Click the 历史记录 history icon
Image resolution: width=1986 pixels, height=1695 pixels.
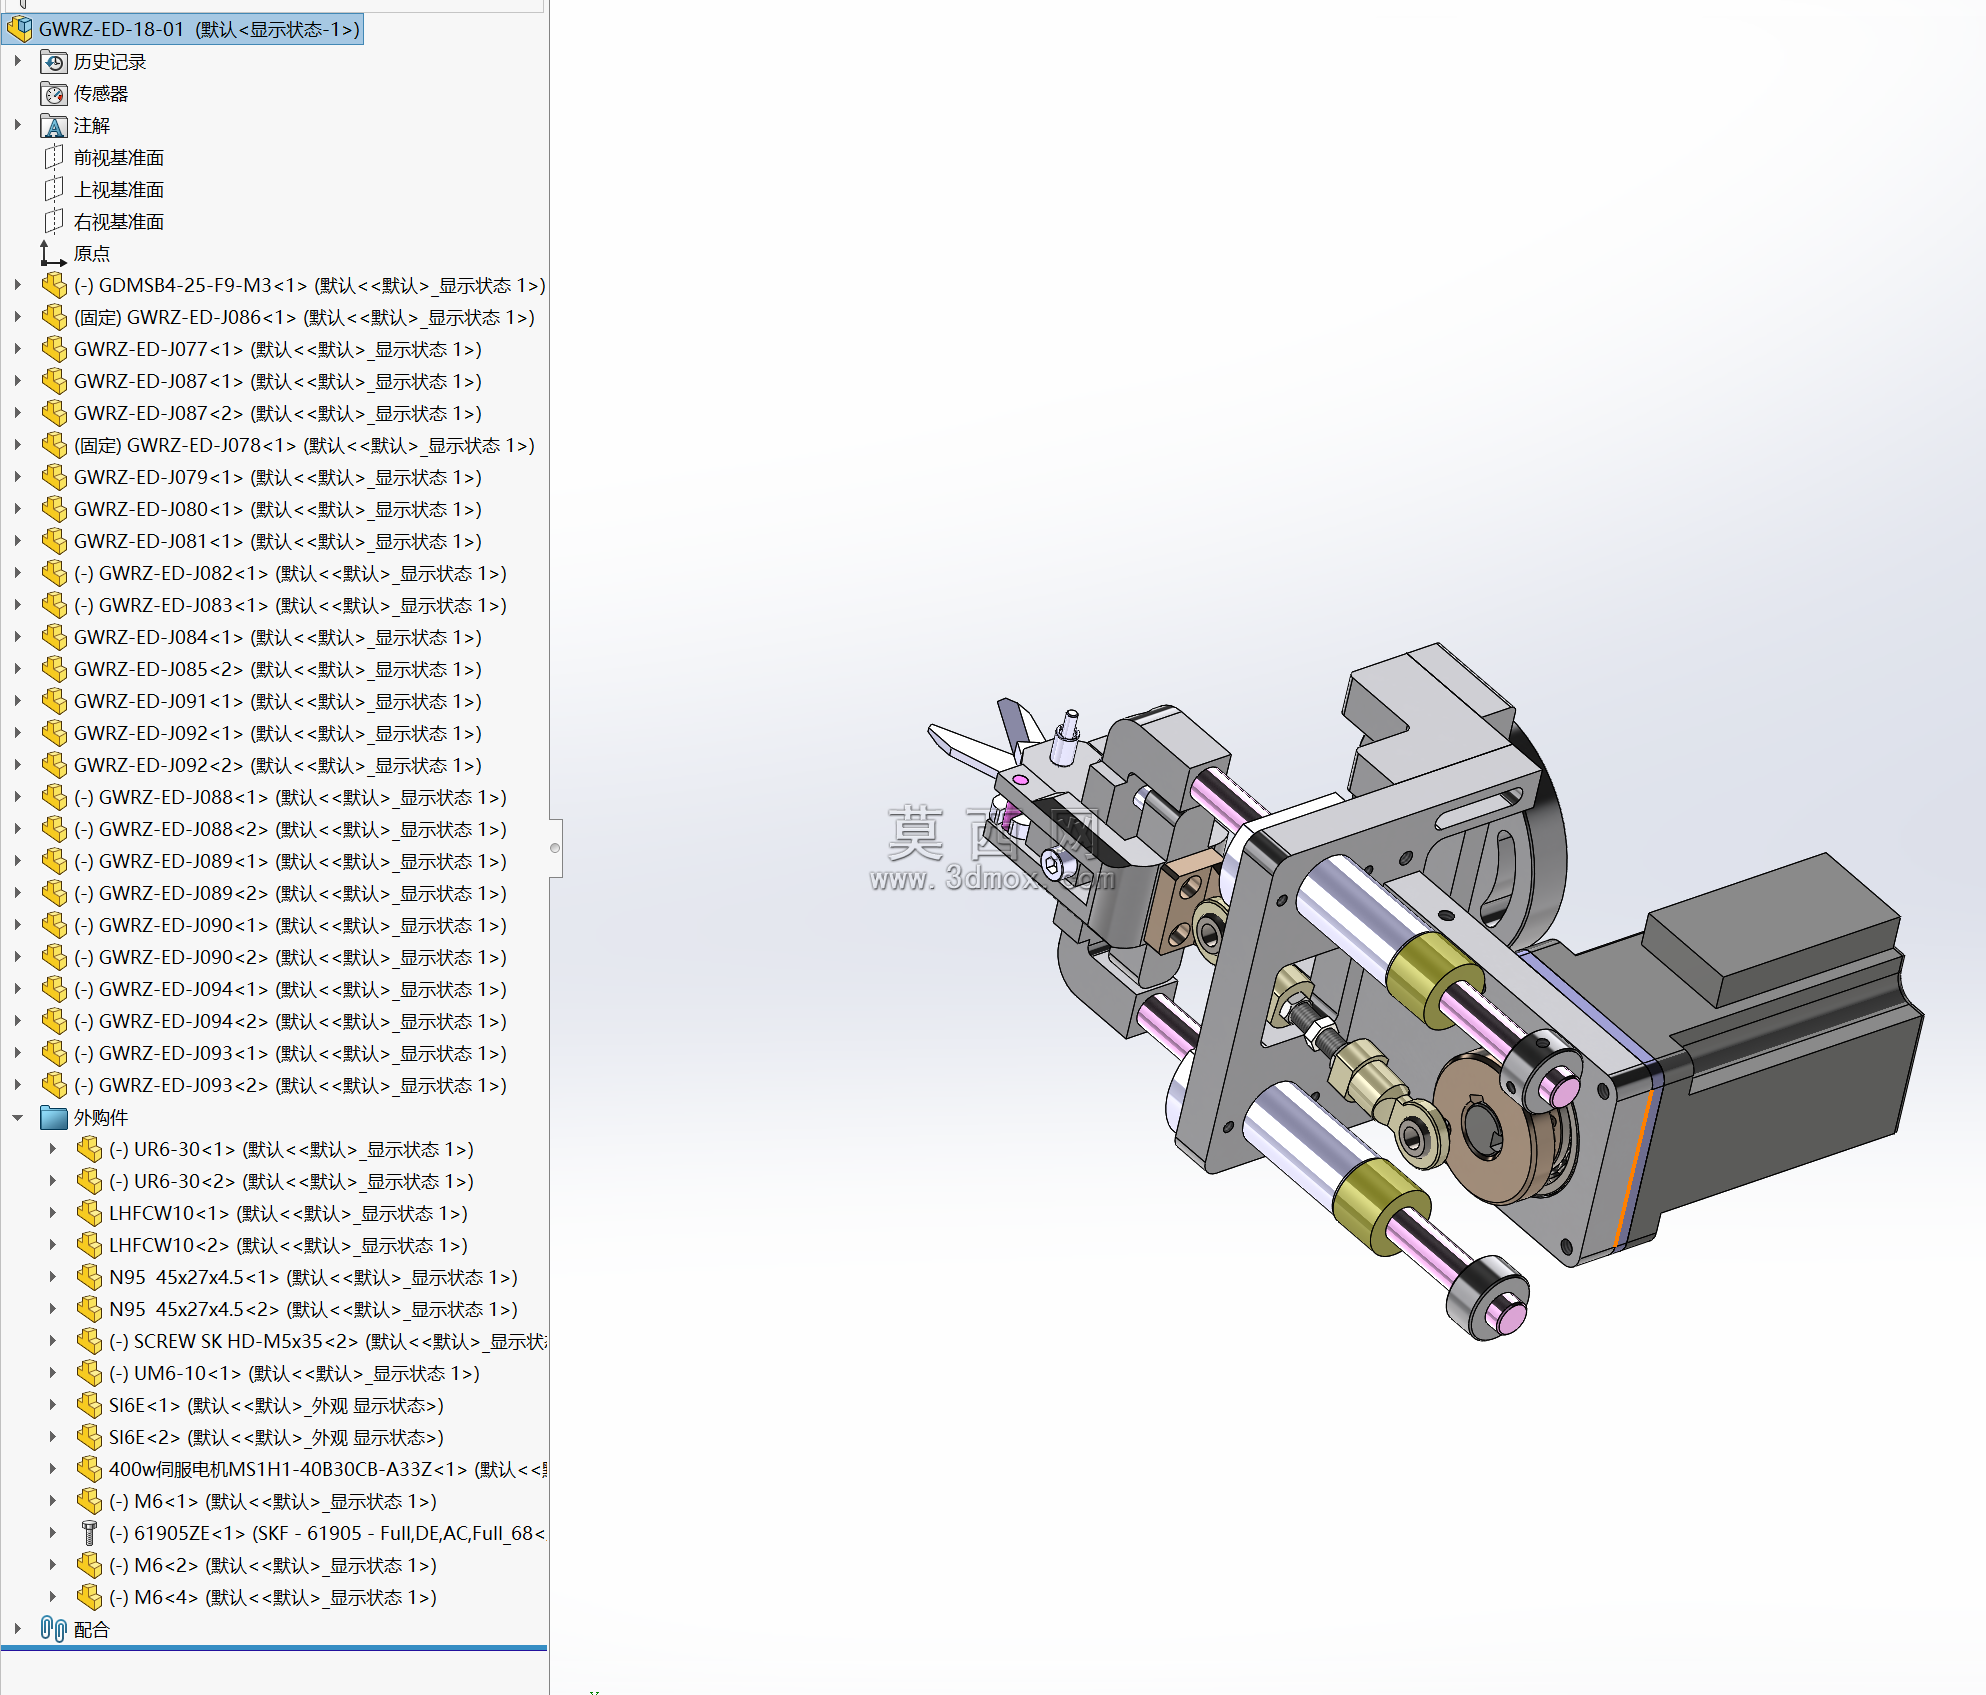click(54, 62)
